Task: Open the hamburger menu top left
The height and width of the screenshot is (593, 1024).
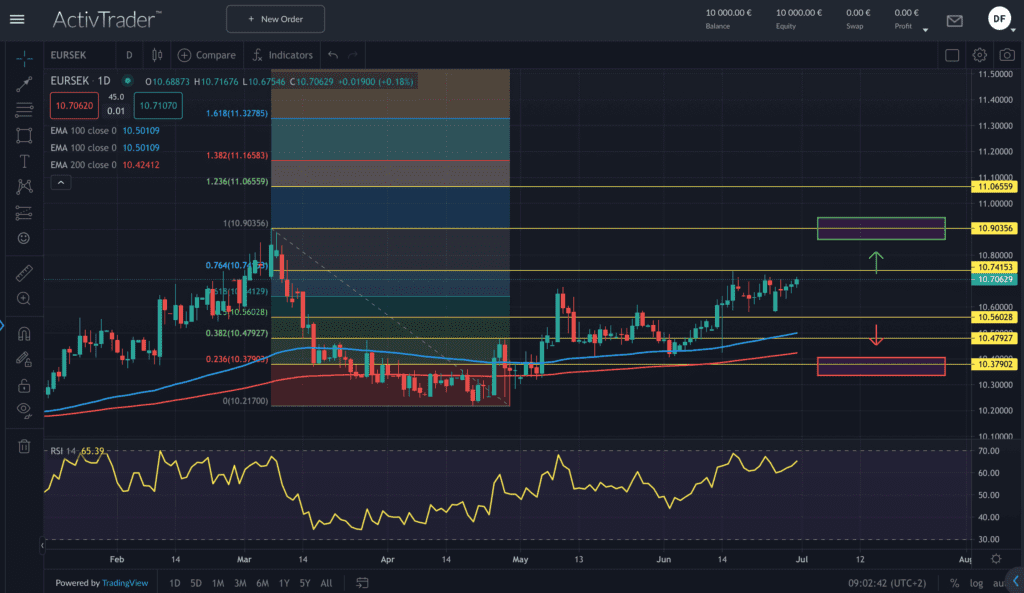Action: 17,19
